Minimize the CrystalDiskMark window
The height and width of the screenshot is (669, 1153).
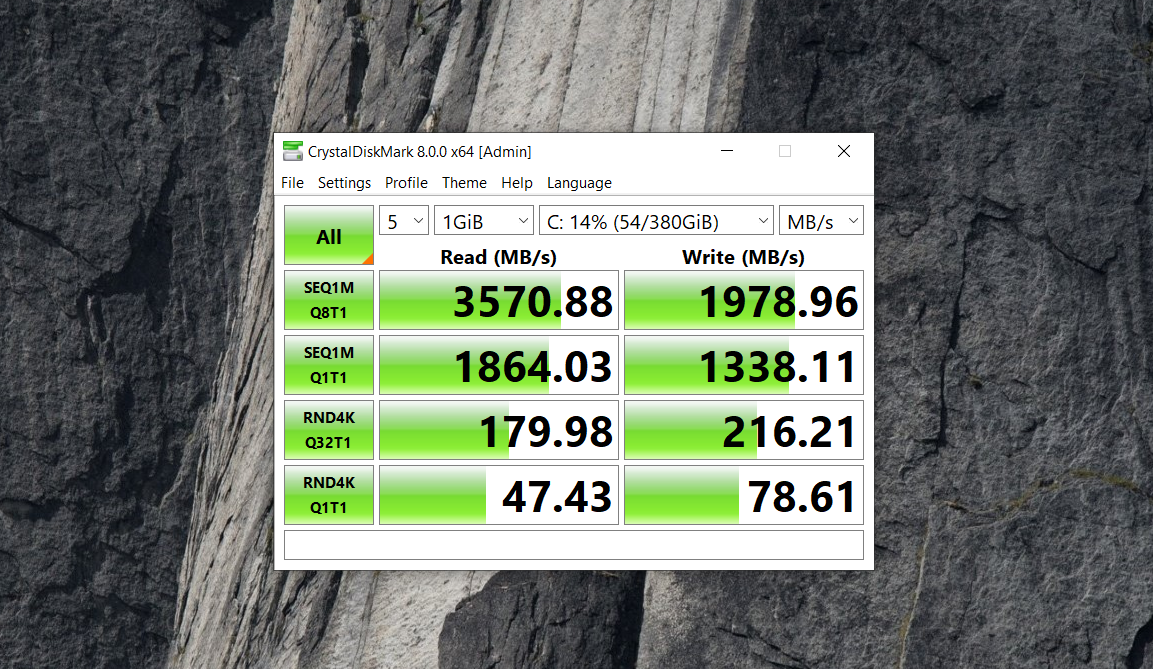click(x=727, y=151)
